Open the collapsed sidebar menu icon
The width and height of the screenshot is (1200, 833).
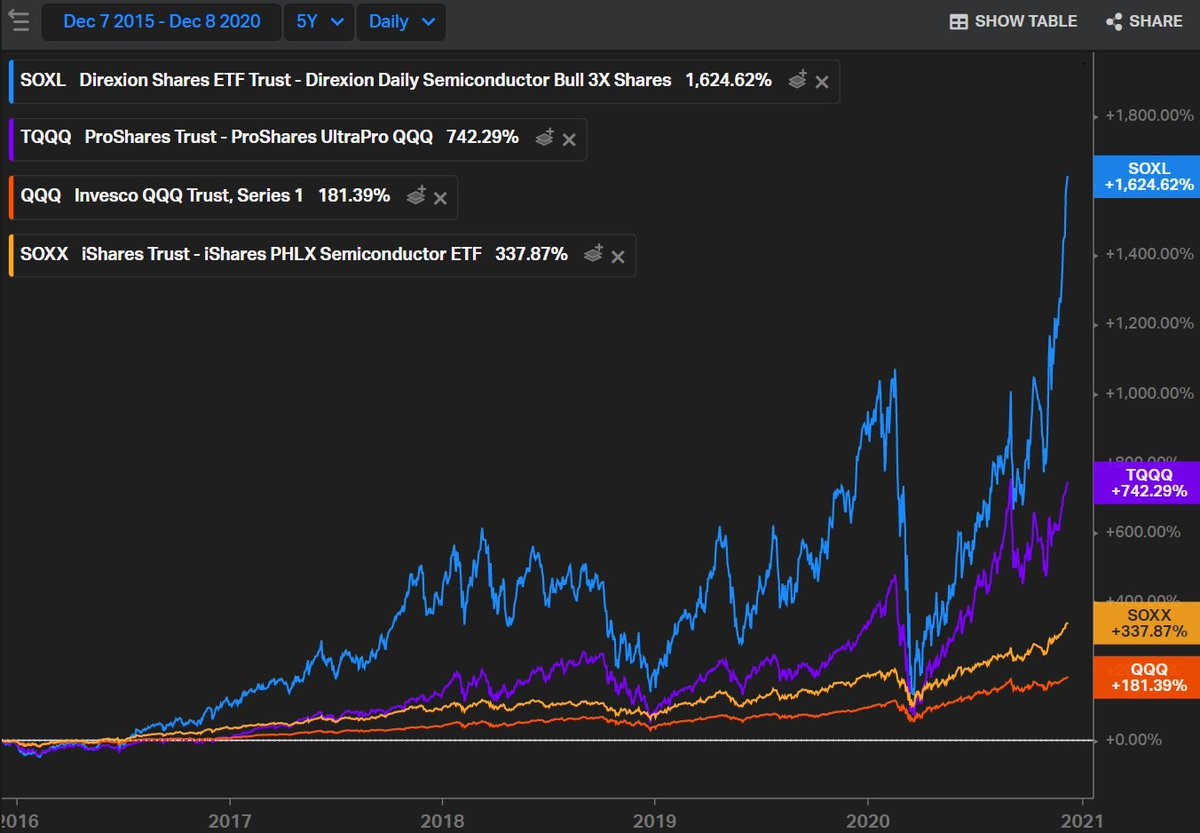[17, 20]
